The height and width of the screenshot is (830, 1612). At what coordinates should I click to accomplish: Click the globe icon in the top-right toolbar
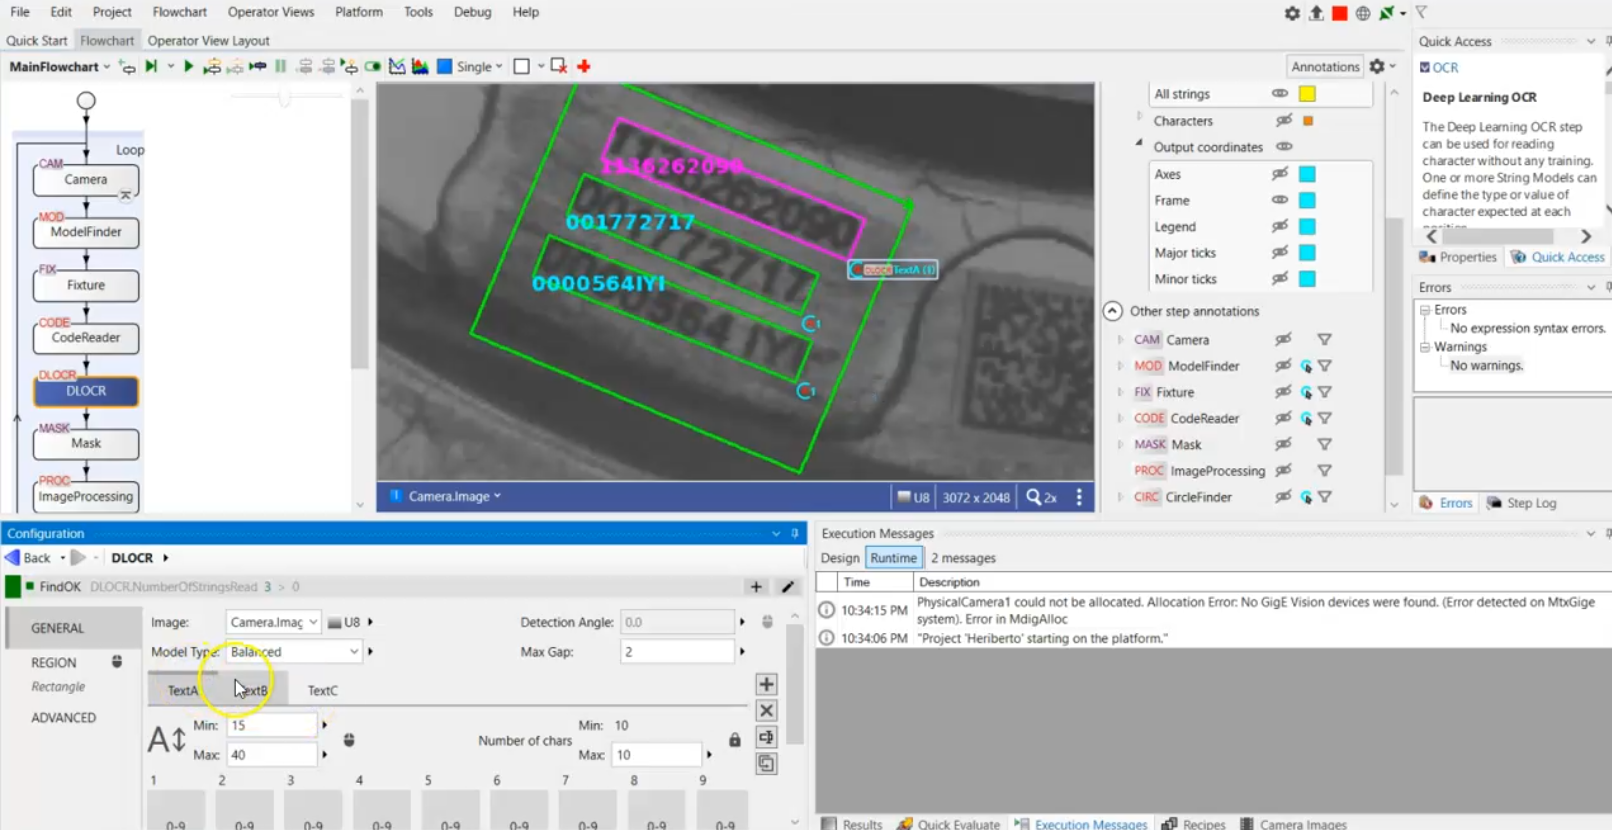pyautogui.click(x=1363, y=13)
